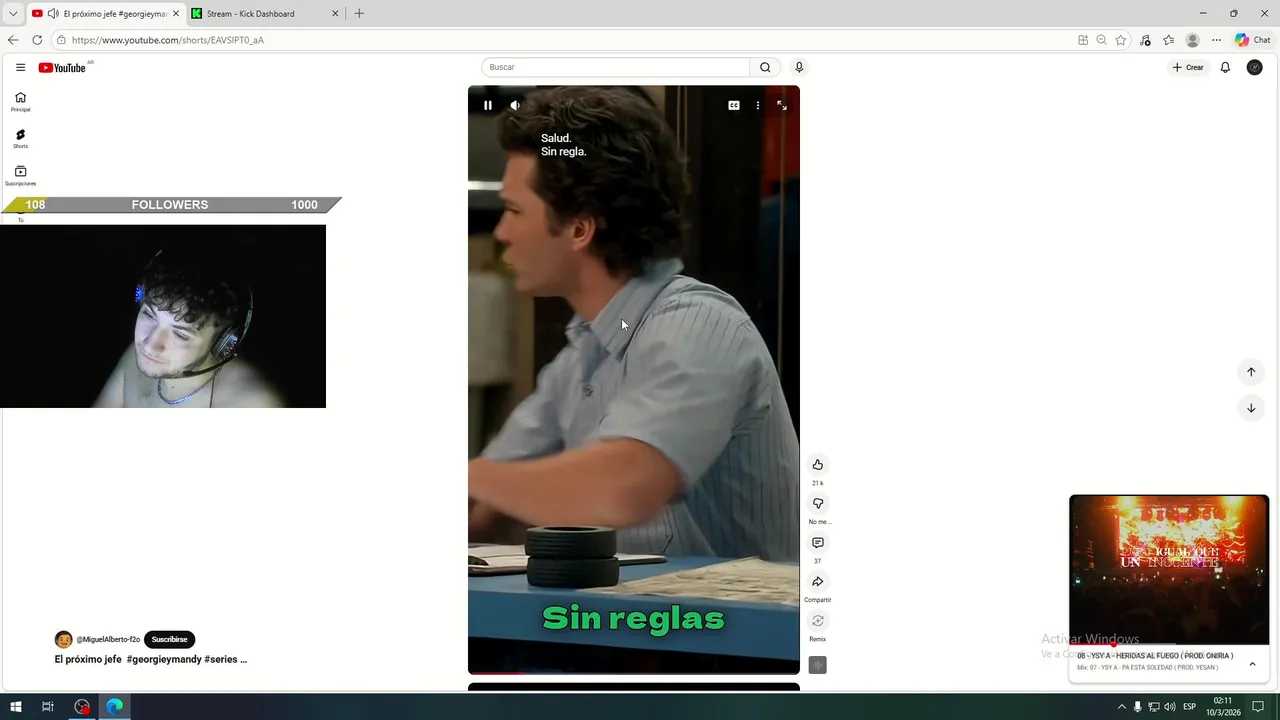1280x720 pixels.
Task: Like the Short with thumbs up
Action: pos(817,464)
